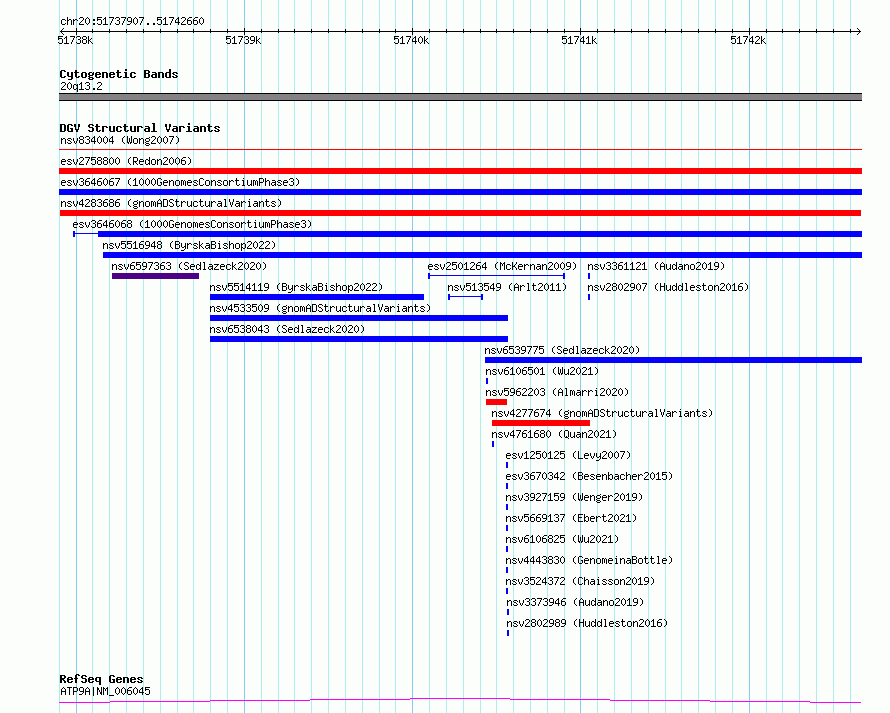
Task: Open the nsv4443830 (GenomeinaBottle) label
Action: click(x=589, y=560)
